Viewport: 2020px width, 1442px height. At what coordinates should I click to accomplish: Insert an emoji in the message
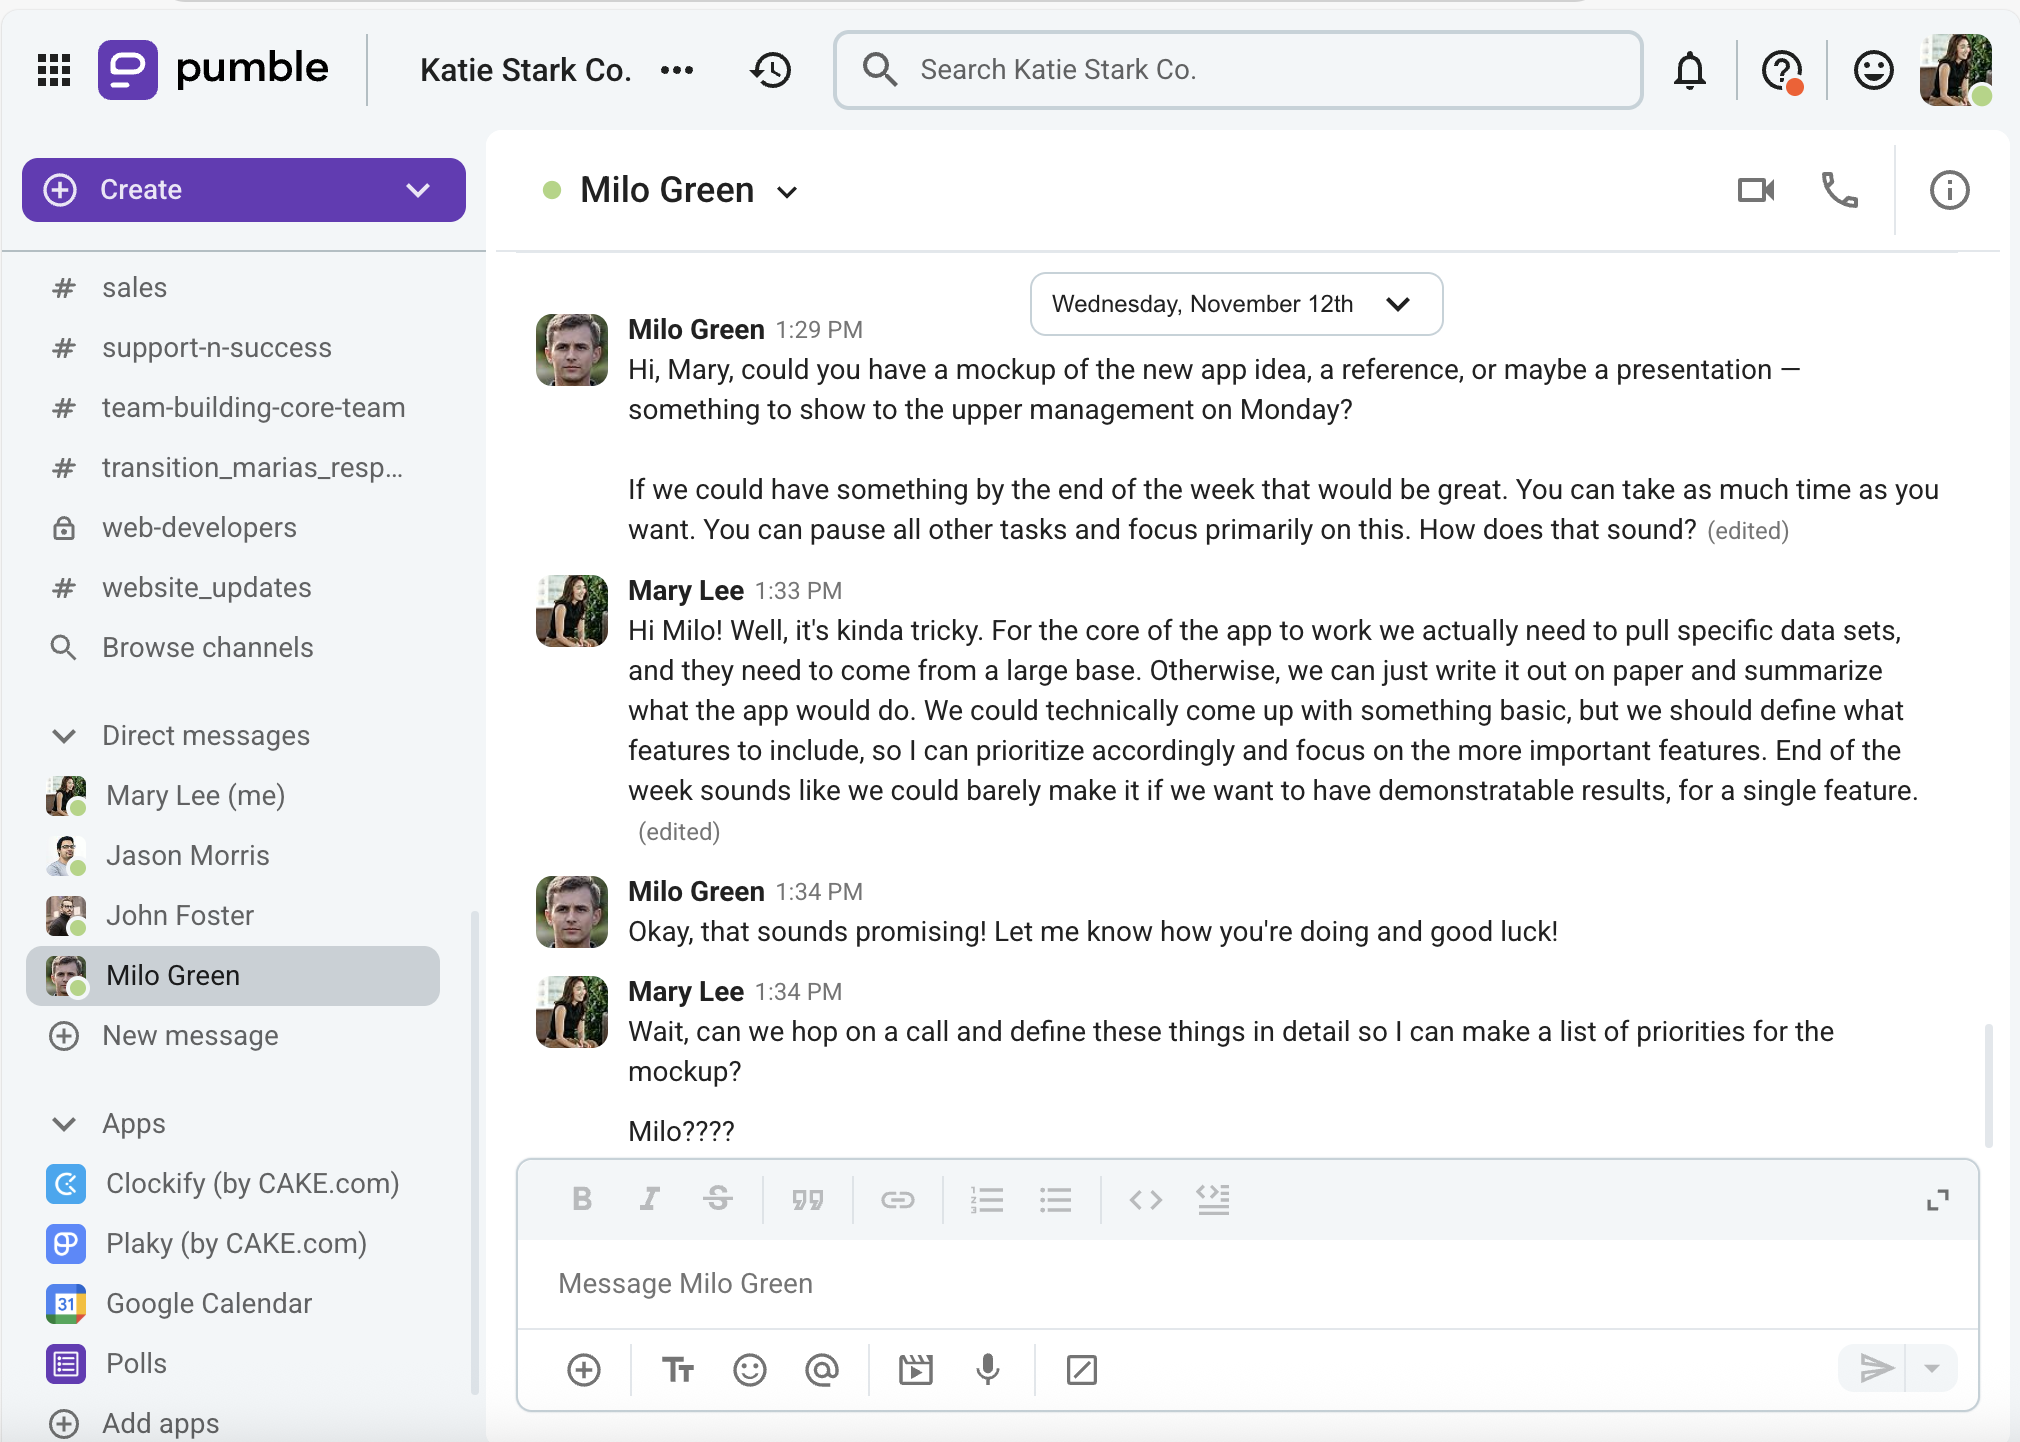point(749,1369)
